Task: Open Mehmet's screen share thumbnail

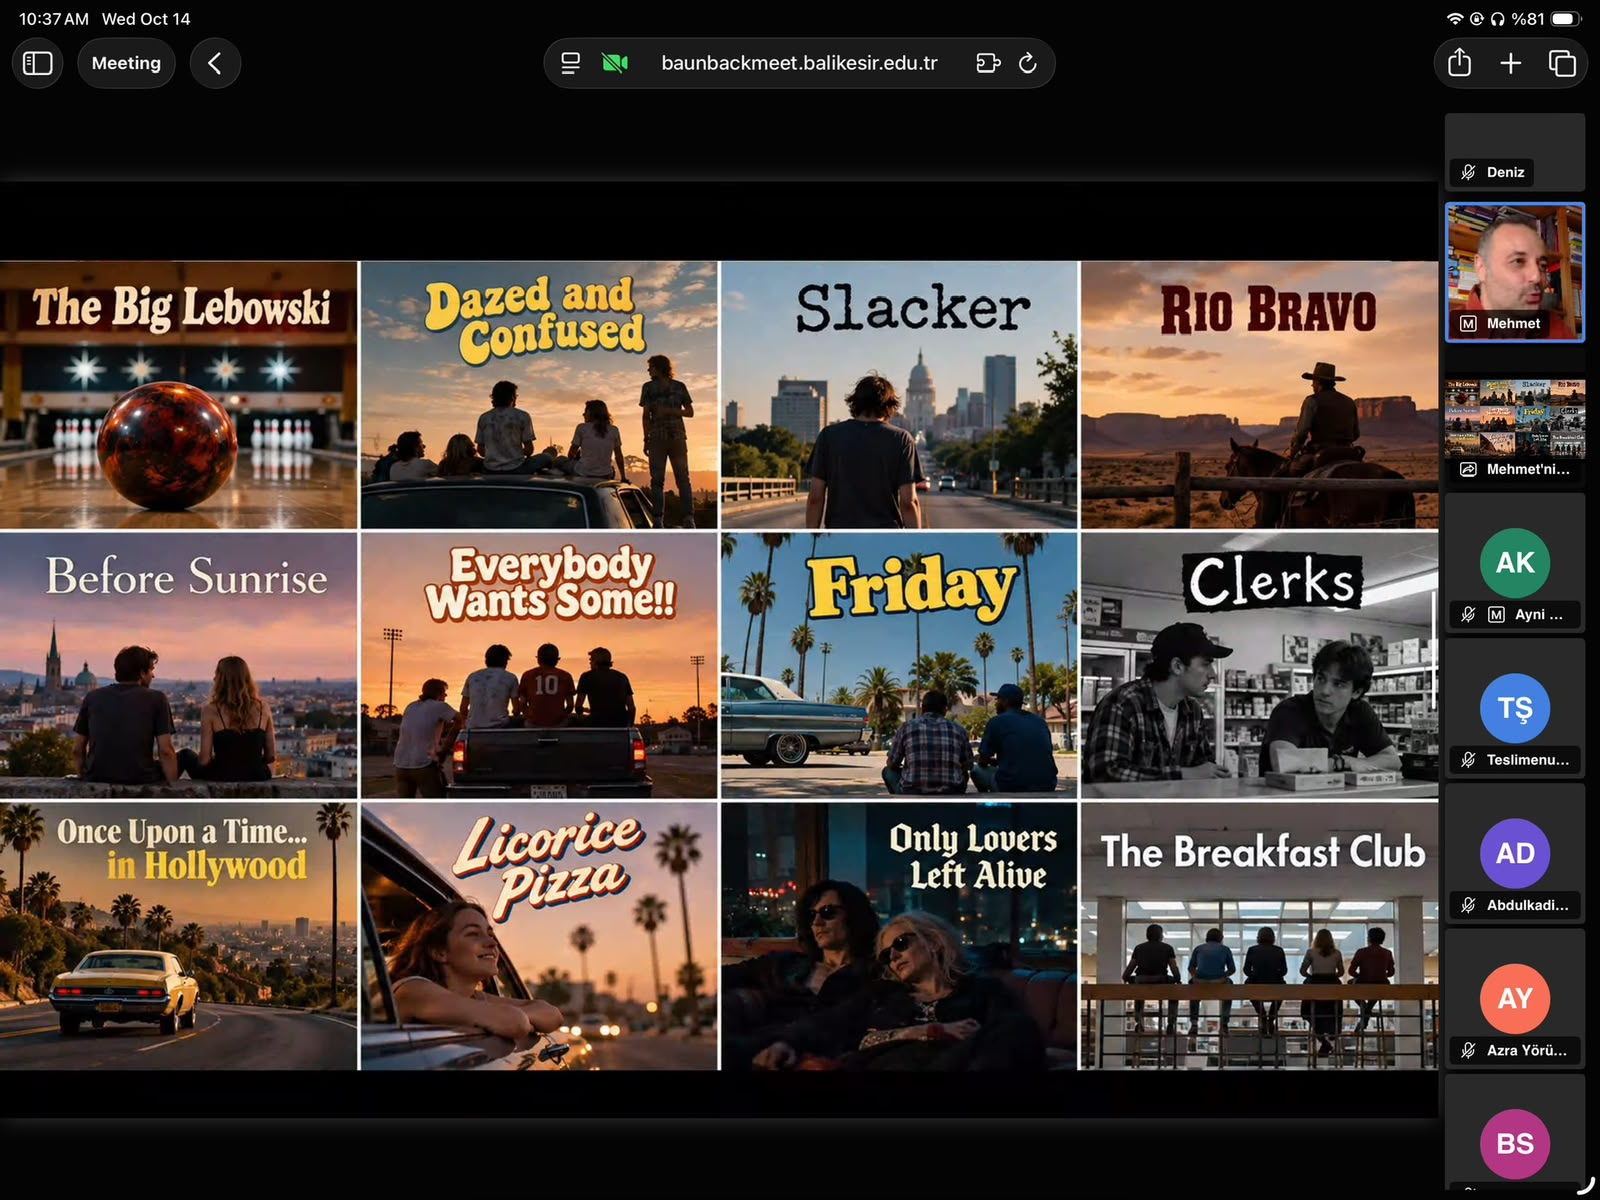Action: (x=1515, y=418)
